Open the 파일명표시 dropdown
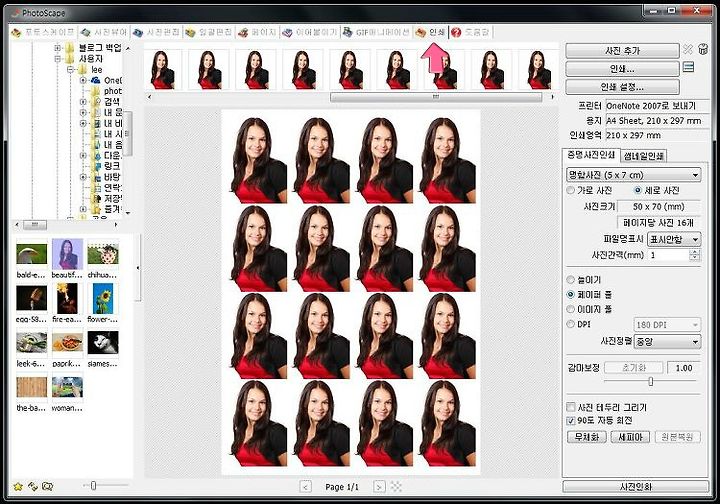Viewport: 720px width, 504px height. click(674, 239)
